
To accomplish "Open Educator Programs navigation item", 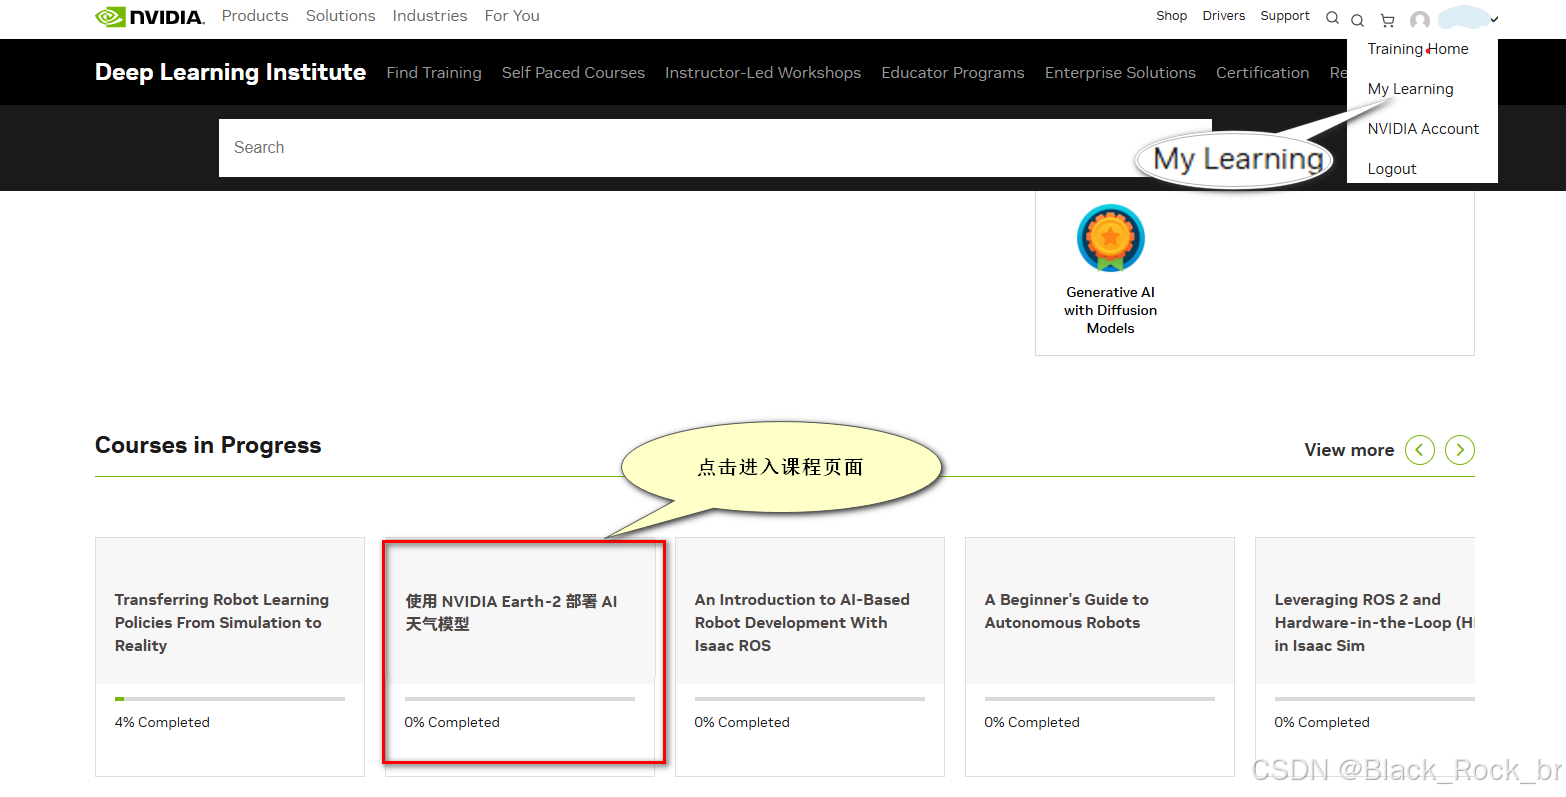I will [x=953, y=73].
